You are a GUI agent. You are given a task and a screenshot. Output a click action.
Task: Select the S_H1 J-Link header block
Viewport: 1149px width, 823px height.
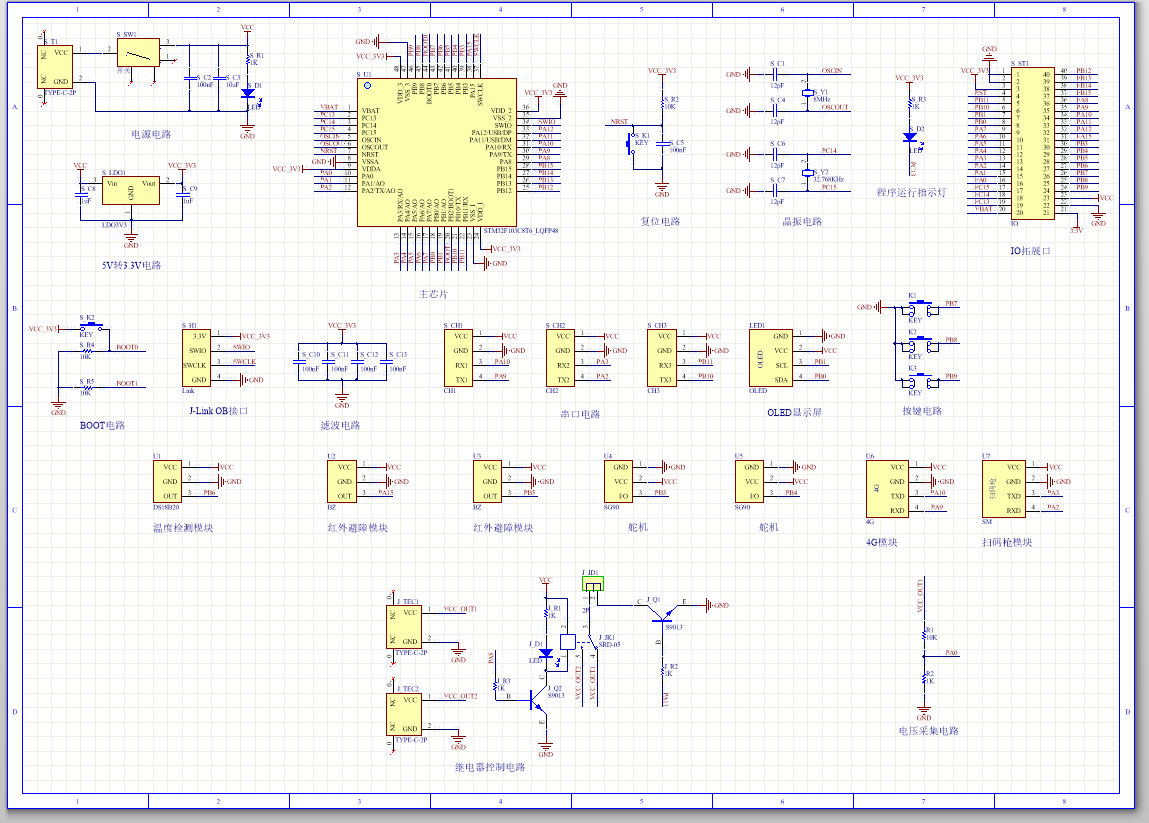[x=196, y=358]
